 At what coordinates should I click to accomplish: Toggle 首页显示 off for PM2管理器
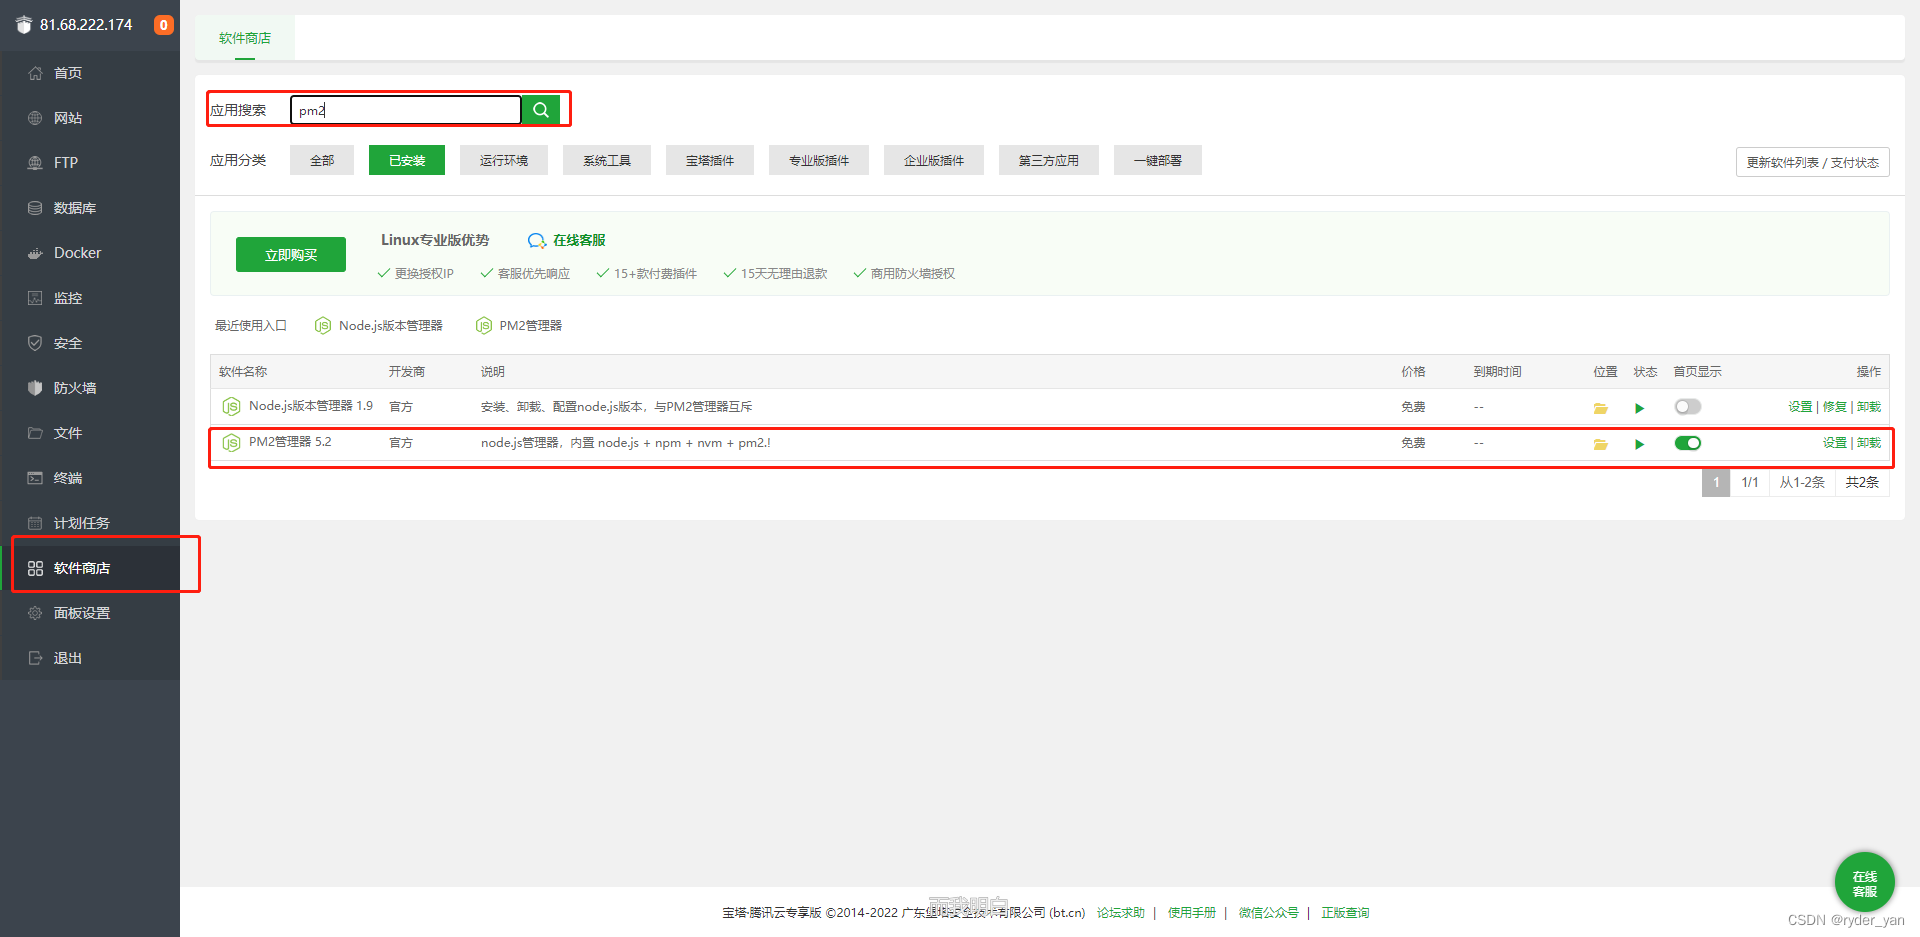pos(1688,443)
